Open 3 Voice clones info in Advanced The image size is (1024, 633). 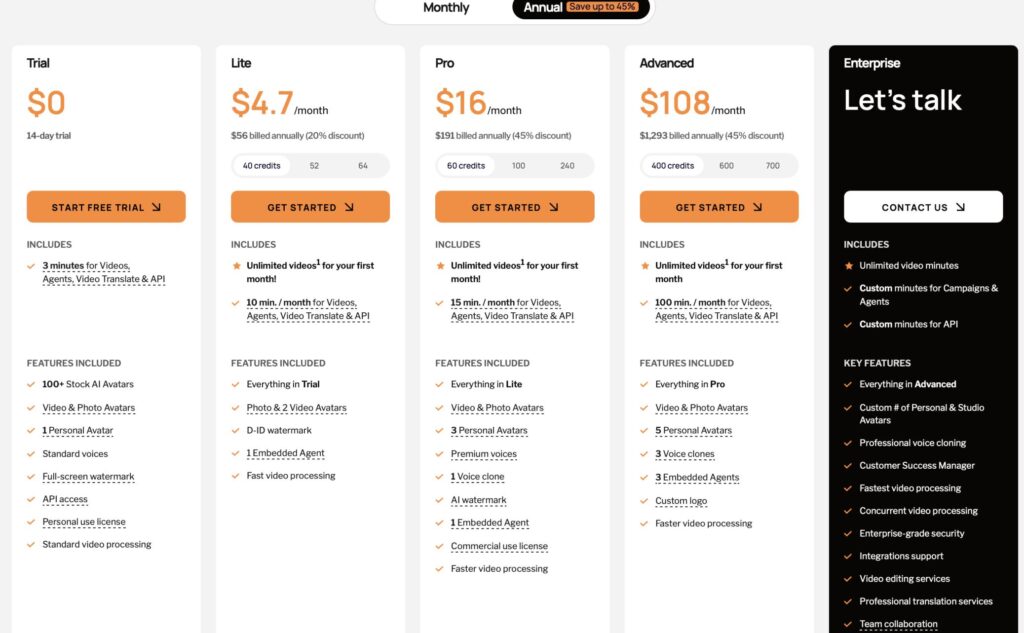click(684, 454)
